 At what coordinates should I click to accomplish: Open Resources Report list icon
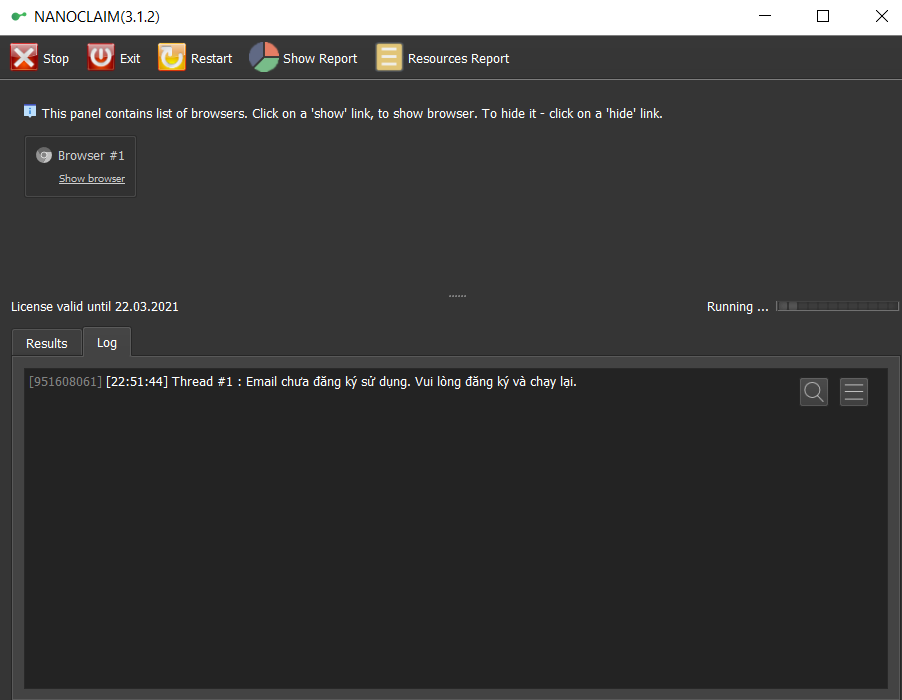[x=389, y=58]
